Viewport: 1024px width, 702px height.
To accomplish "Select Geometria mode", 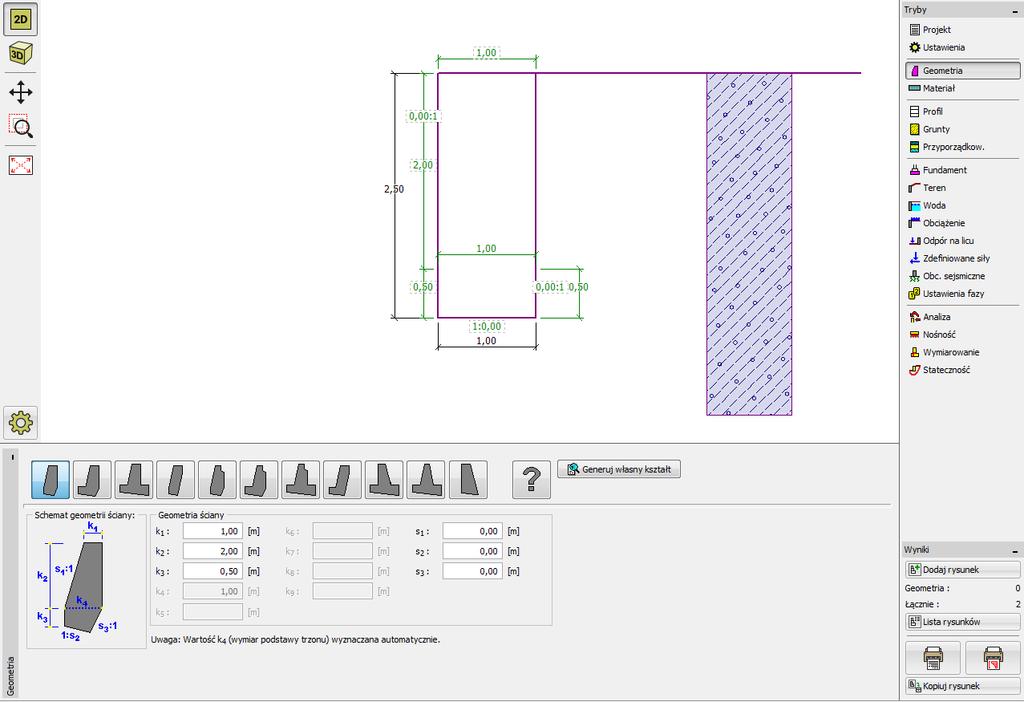I will [963, 71].
